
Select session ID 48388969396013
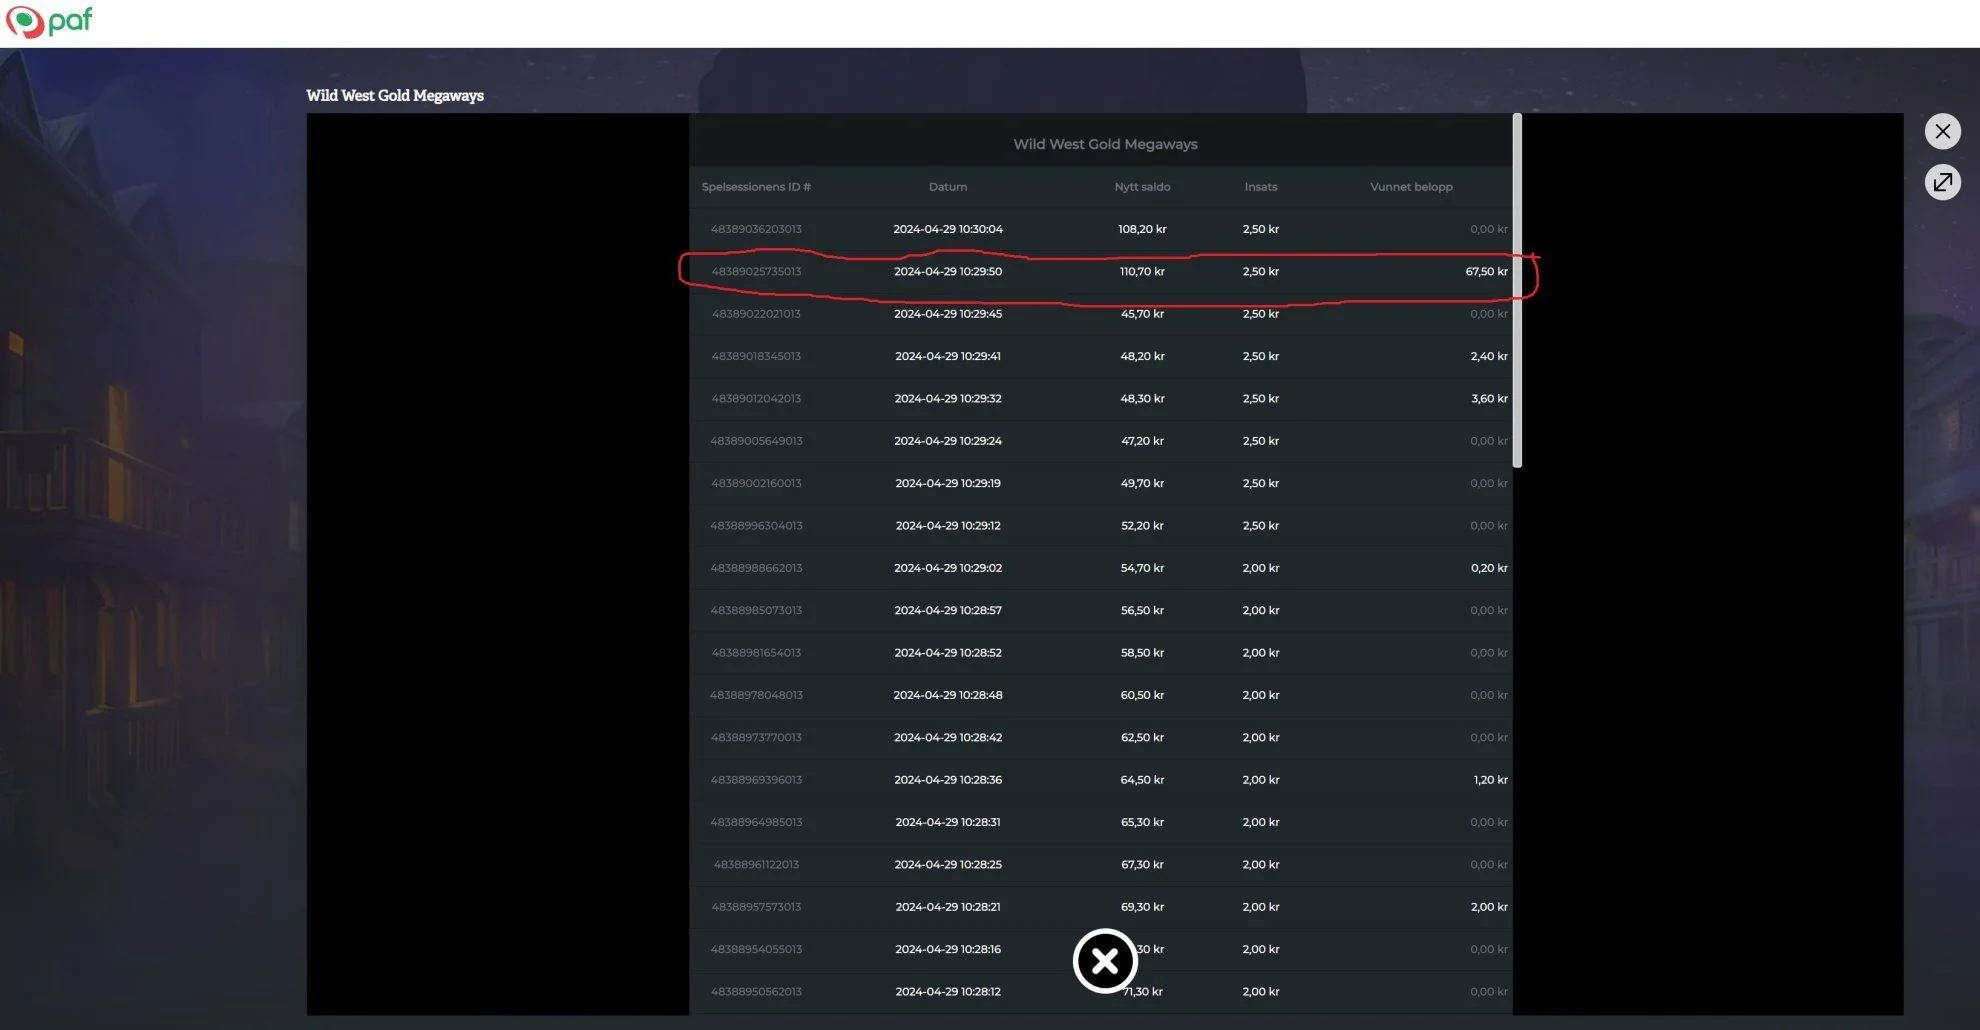click(756, 780)
